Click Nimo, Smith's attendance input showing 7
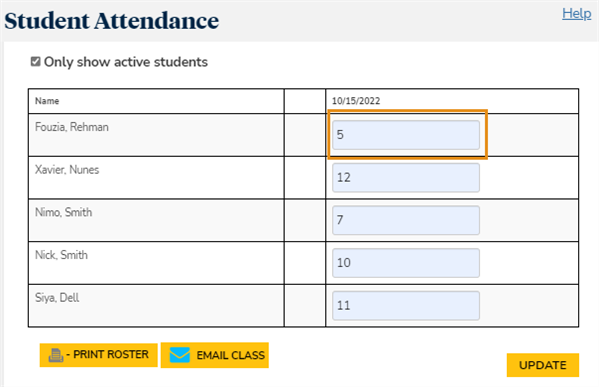599x387 pixels. pyautogui.click(x=406, y=220)
